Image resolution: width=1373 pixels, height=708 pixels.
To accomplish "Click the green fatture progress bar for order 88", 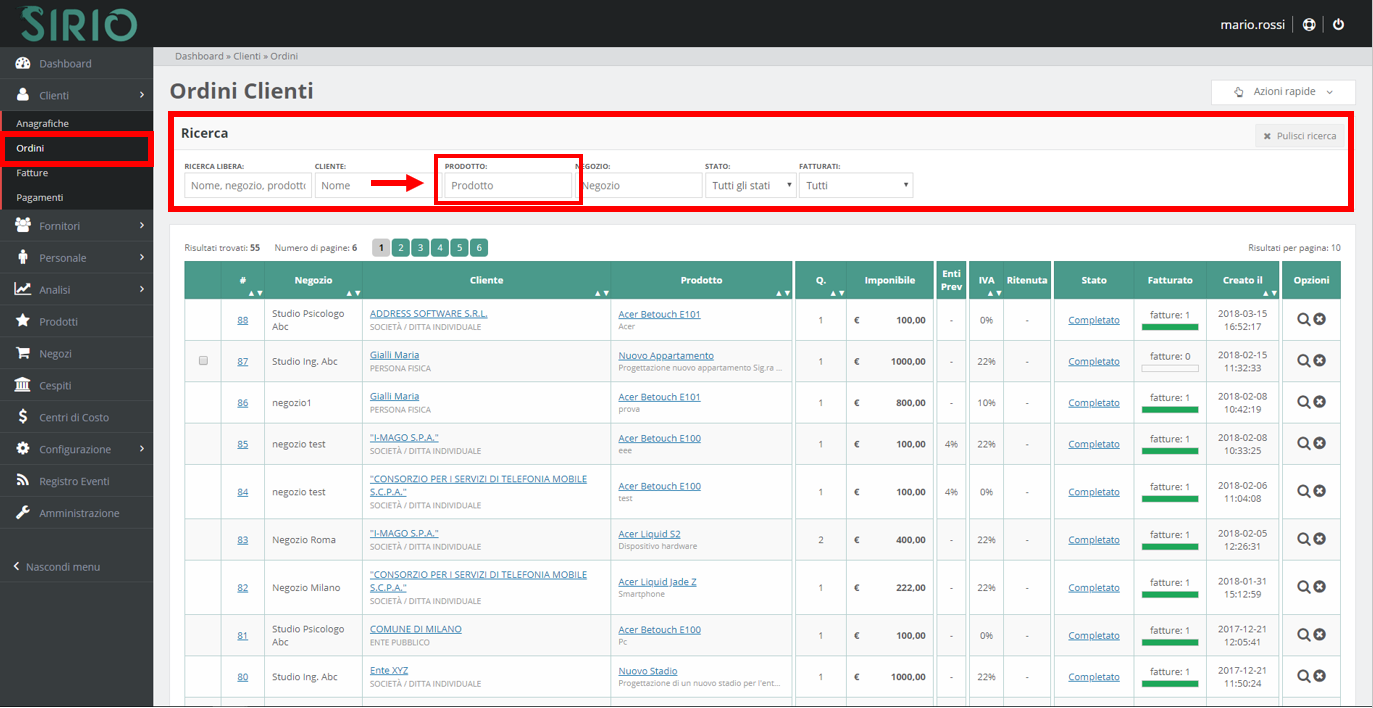I will [x=1169, y=327].
